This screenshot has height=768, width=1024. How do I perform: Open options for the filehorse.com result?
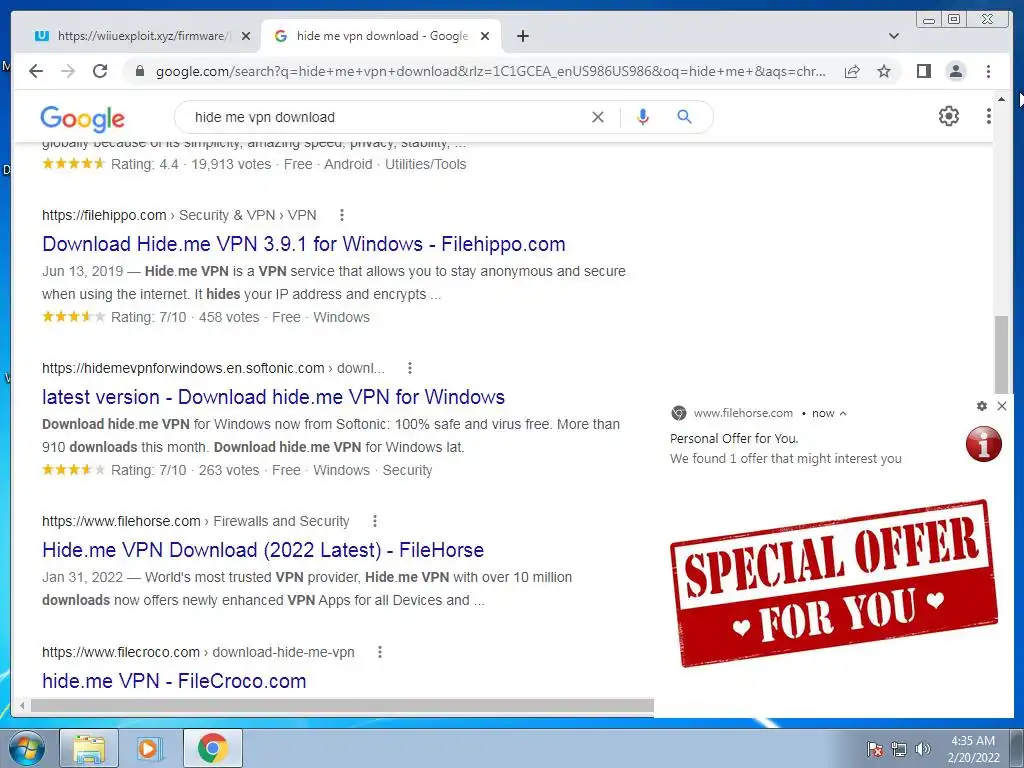click(x=374, y=521)
